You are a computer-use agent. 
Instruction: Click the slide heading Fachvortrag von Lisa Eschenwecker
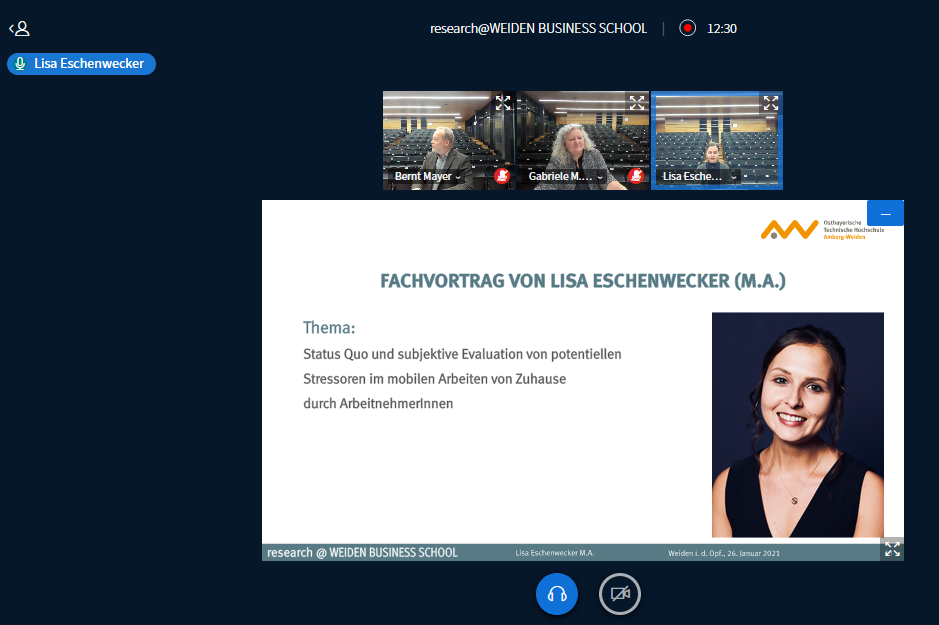(583, 281)
